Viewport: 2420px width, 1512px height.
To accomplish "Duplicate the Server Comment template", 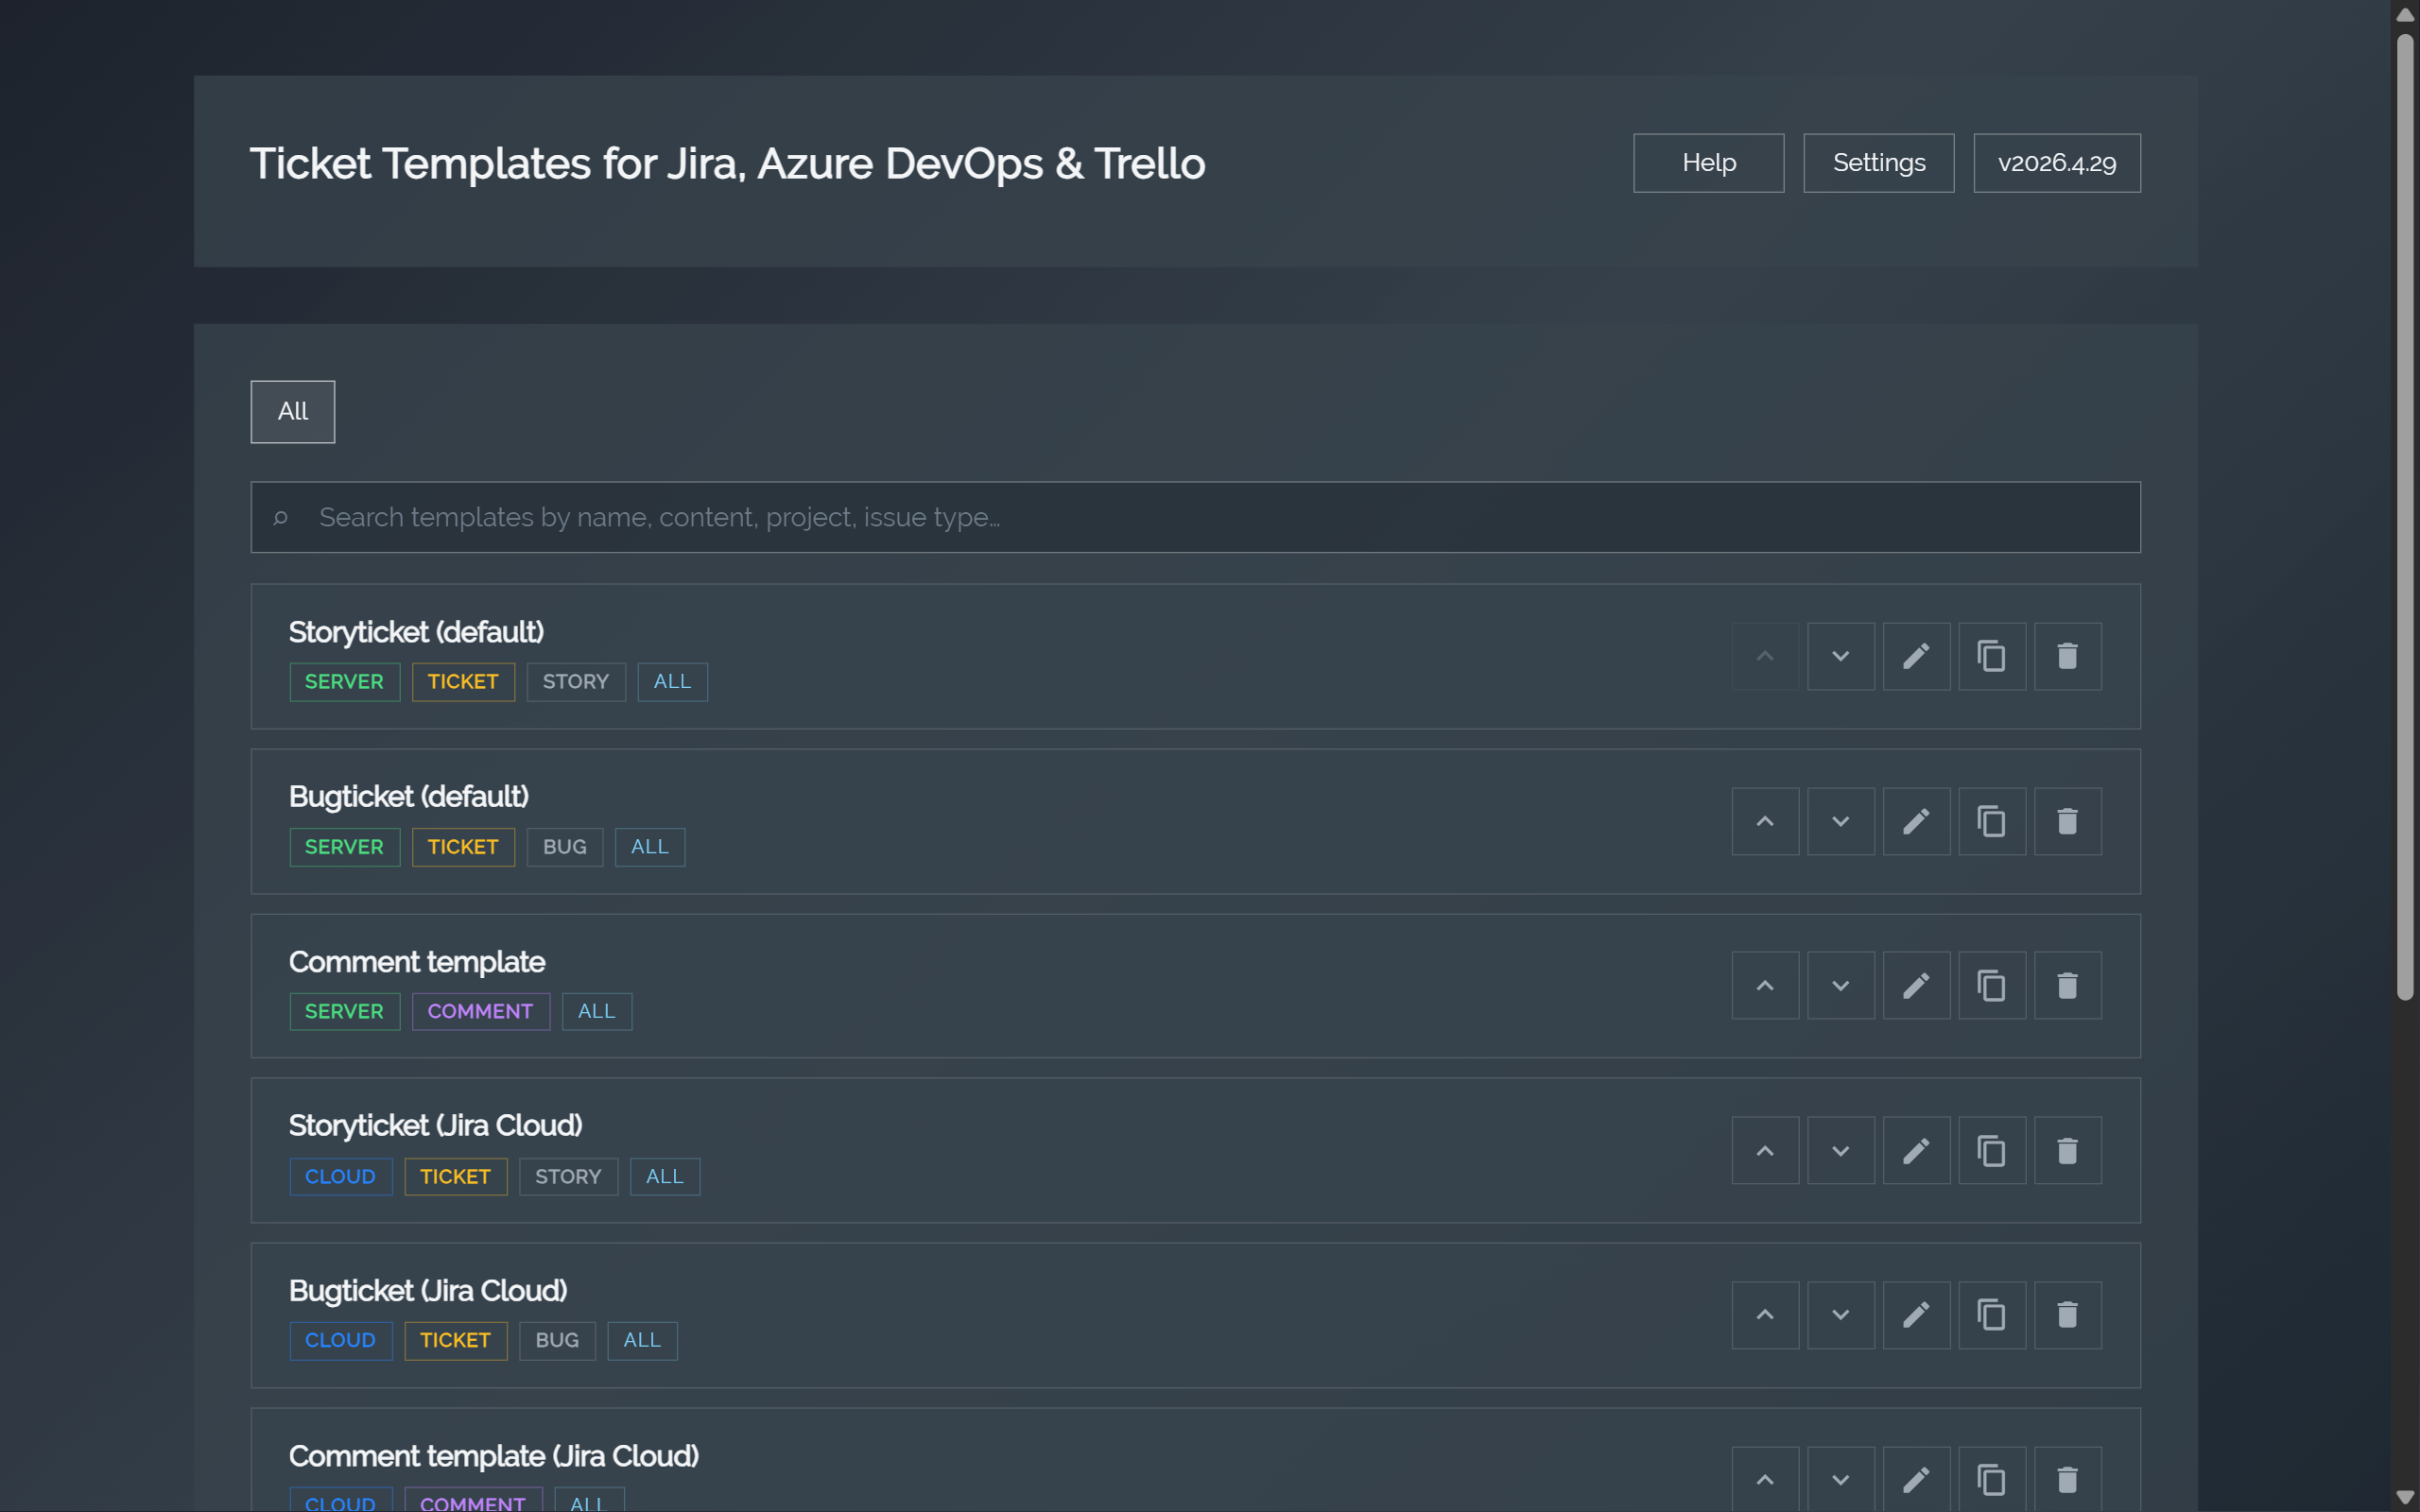I will (1992, 985).
